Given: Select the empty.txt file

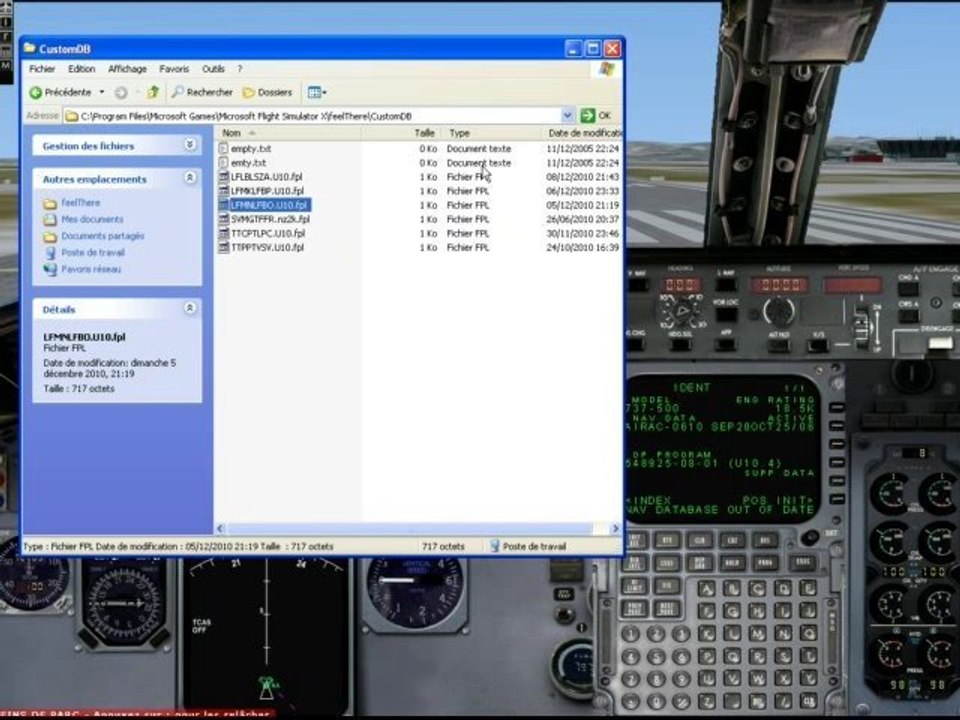Looking at the screenshot, I should pos(251,149).
